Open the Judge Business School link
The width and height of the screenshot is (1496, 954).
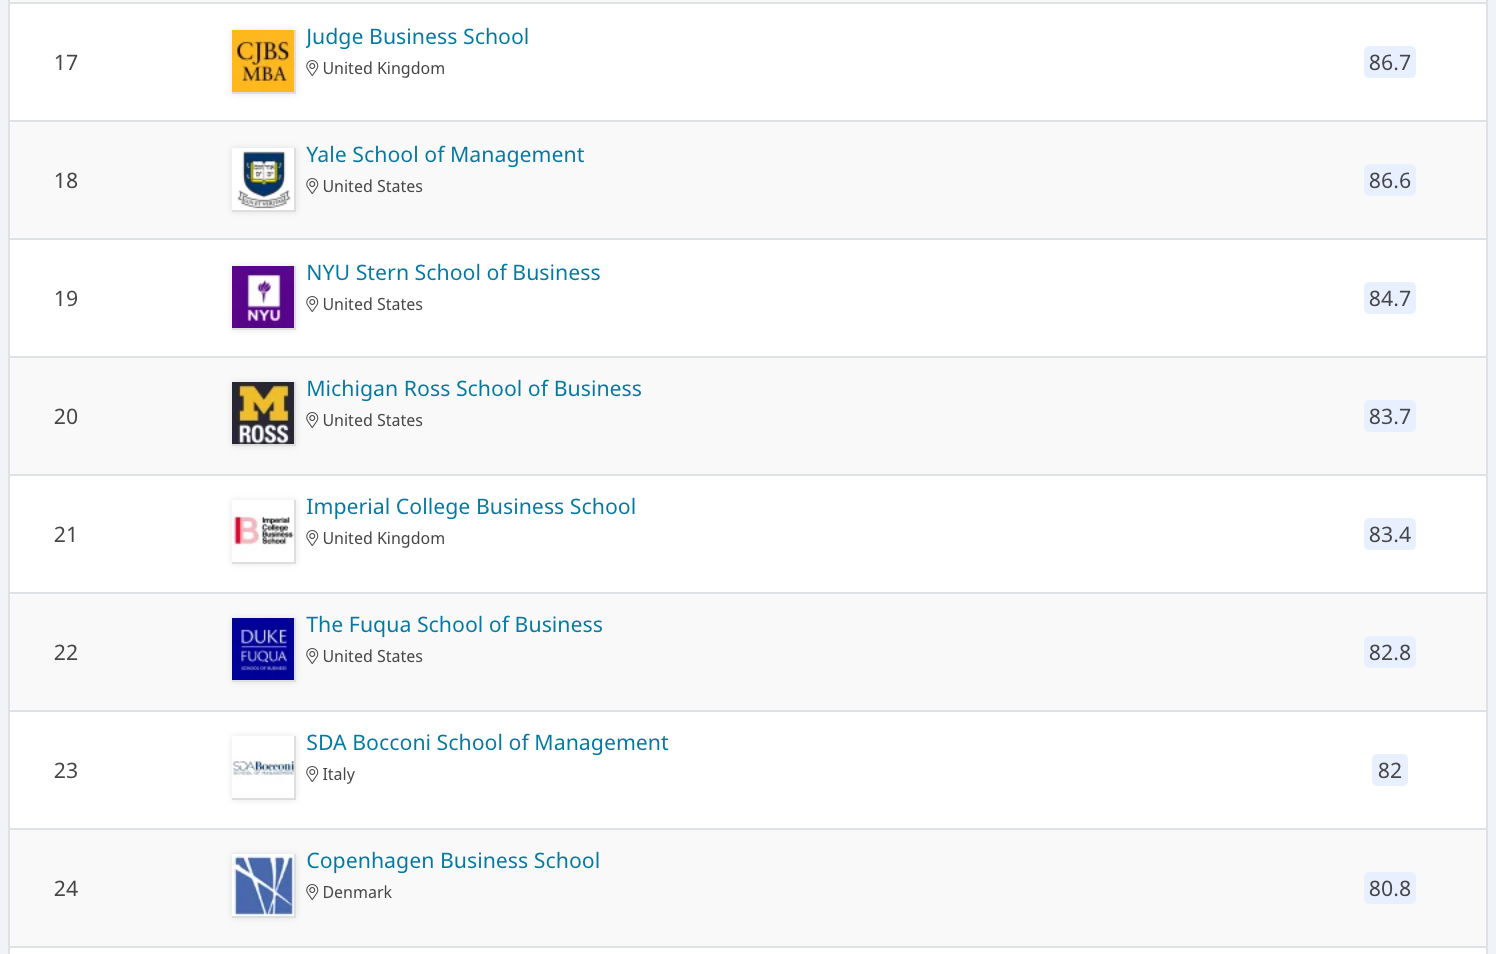coord(417,37)
